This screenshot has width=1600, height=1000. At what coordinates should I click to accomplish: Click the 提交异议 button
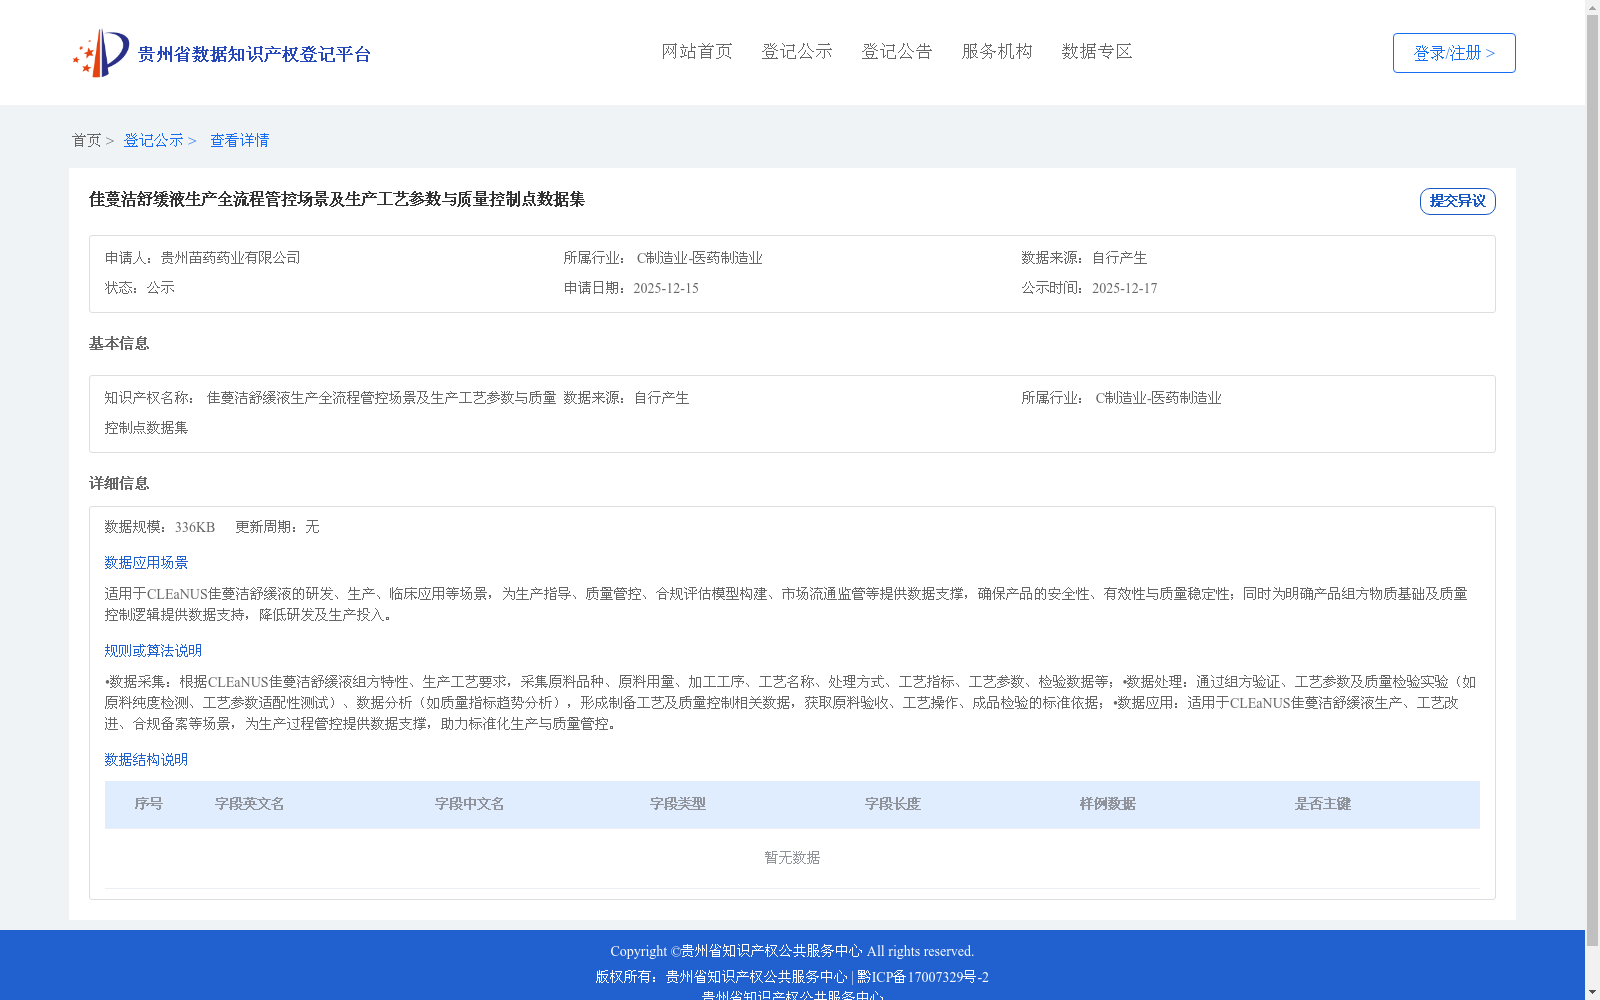tap(1458, 201)
